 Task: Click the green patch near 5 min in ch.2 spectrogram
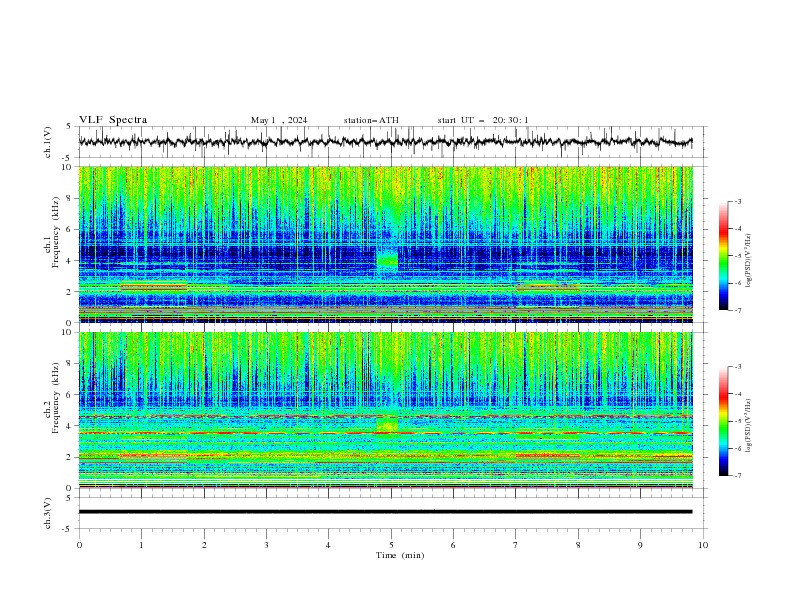point(387,424)
